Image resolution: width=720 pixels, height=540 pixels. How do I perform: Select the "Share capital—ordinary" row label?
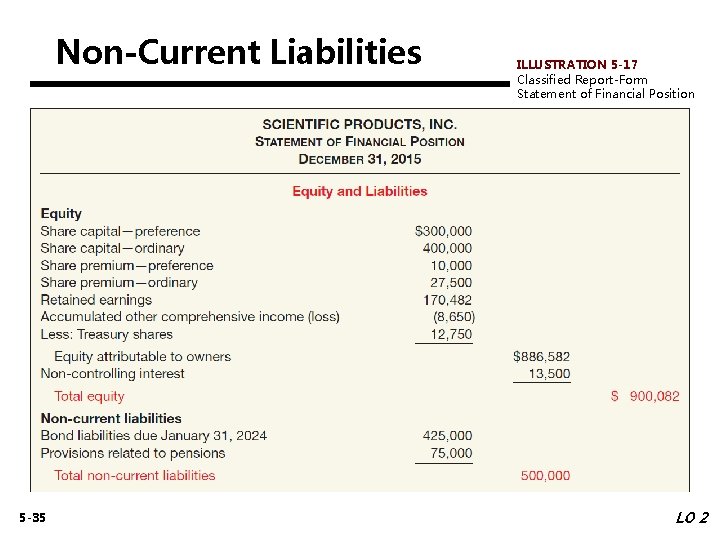pyautogui.click(x=112, y=248)
